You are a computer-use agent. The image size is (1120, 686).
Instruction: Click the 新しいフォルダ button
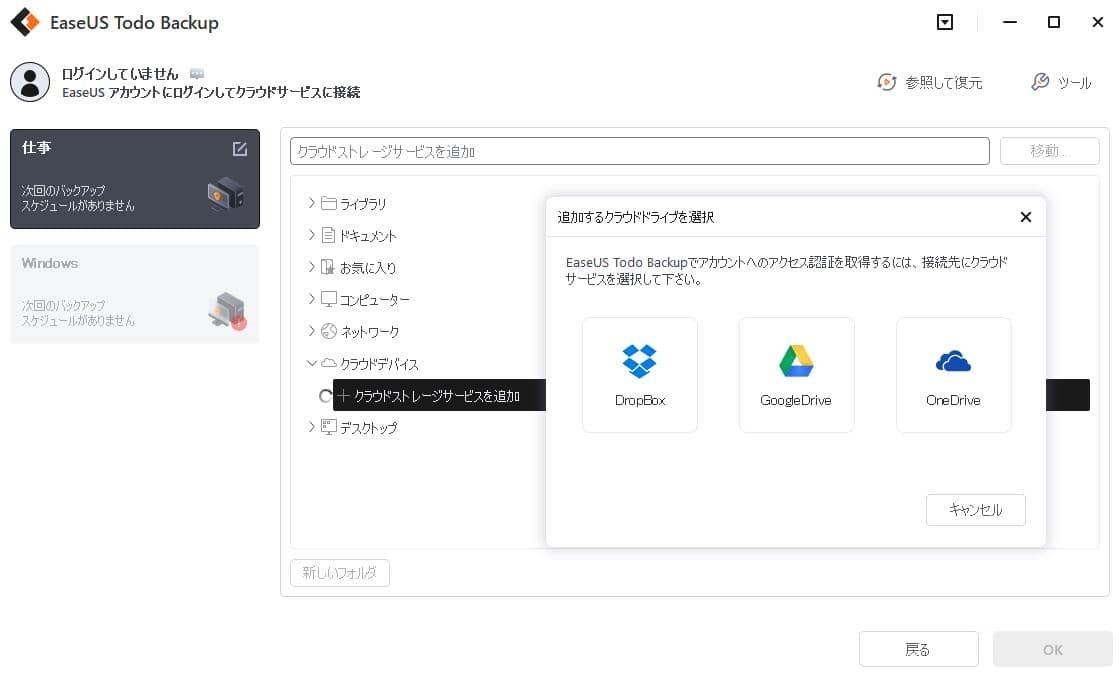pyautogui.click(x=339, y=573)
